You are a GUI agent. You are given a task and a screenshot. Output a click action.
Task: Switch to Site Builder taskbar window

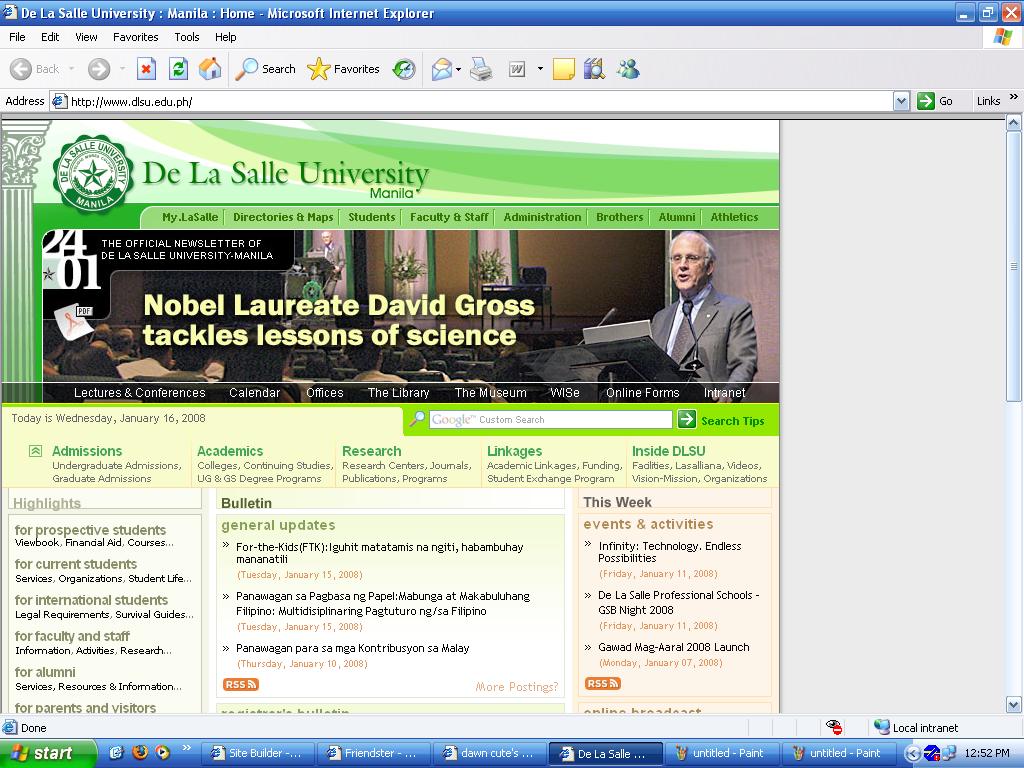pyautogui.click(x=259, y=753)
